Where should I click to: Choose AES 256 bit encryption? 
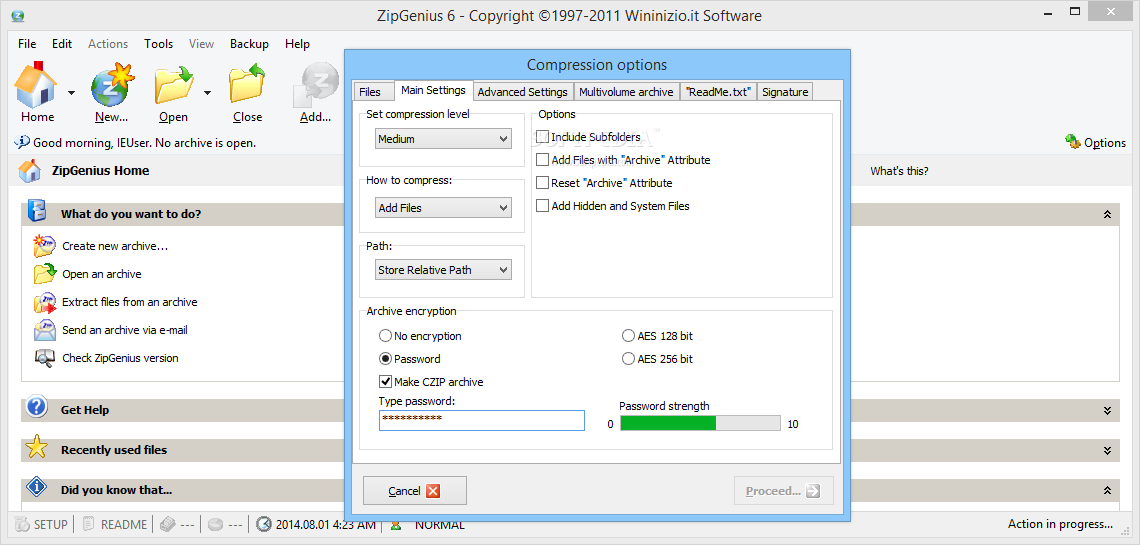point(628,359)
